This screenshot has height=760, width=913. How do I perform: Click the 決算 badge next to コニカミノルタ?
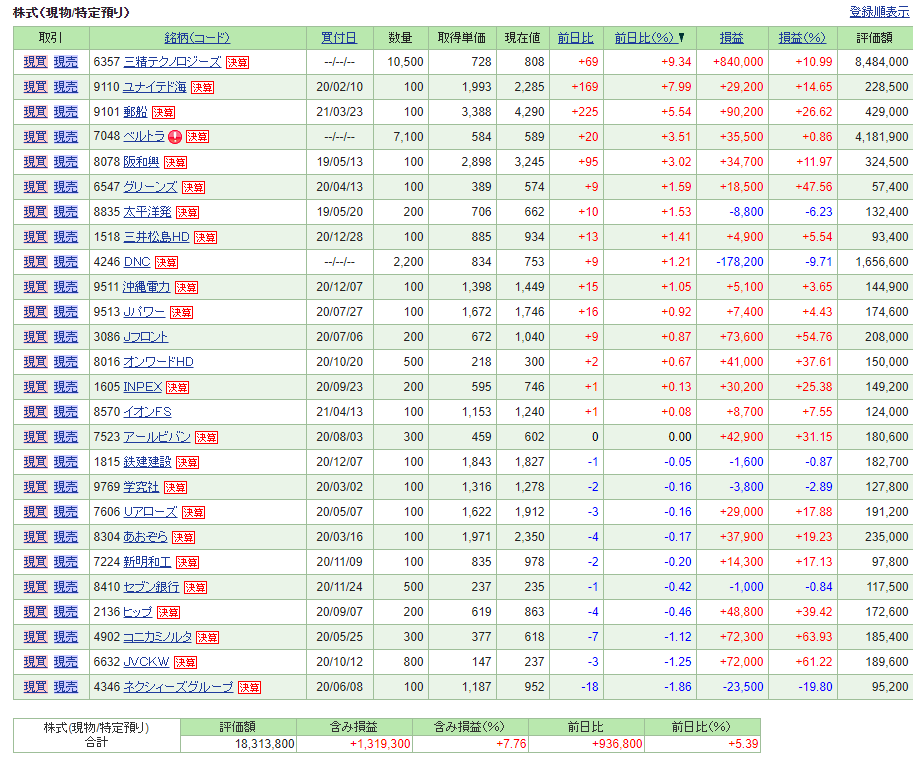(207, 638)
